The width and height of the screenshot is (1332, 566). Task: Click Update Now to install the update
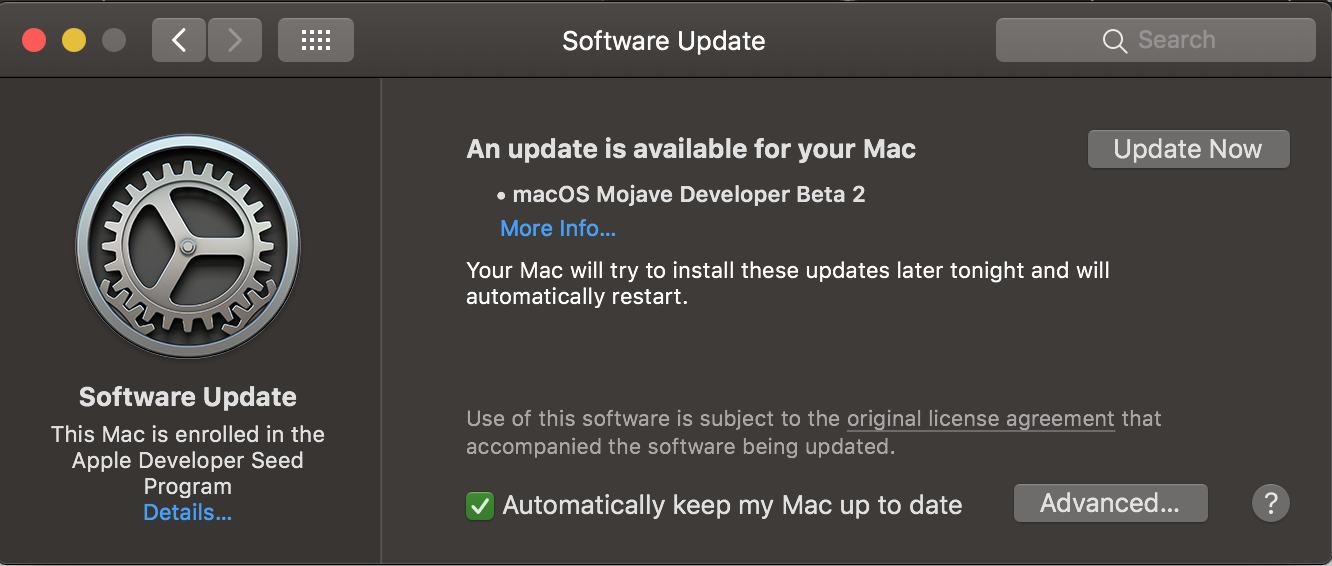[1188, 149]
